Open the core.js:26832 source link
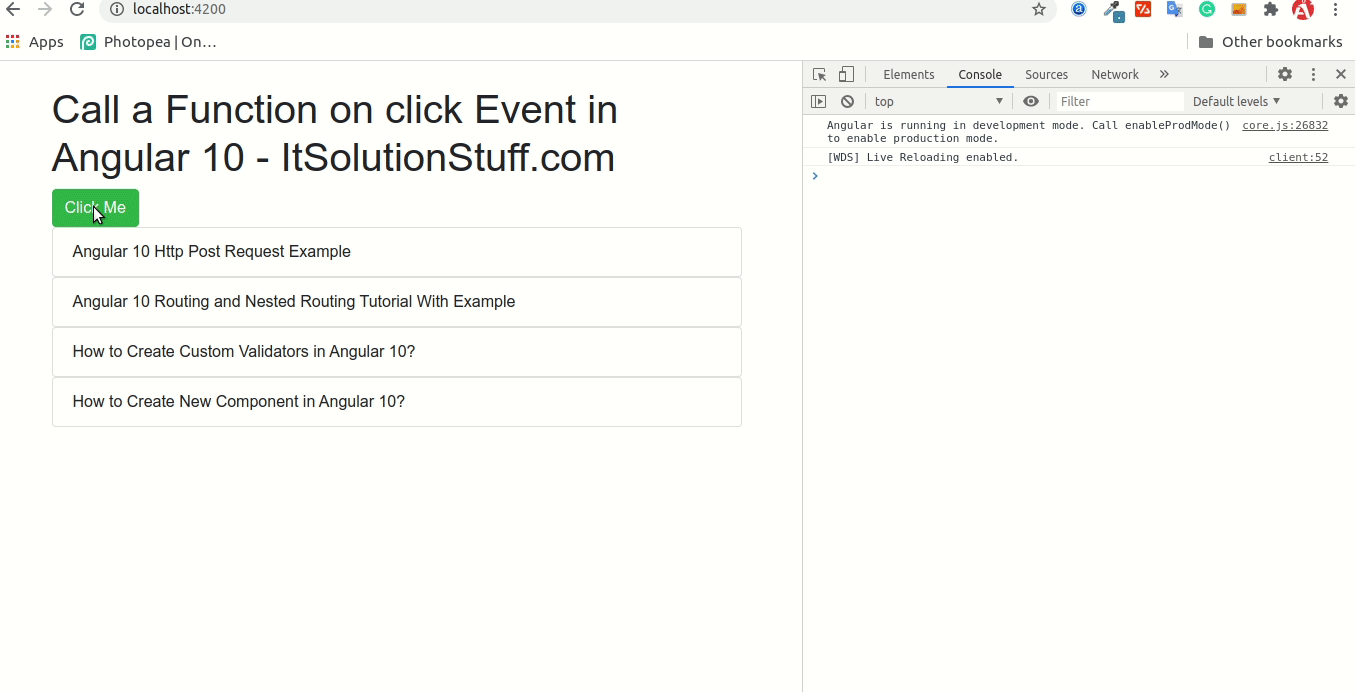 click(1285, 126)
